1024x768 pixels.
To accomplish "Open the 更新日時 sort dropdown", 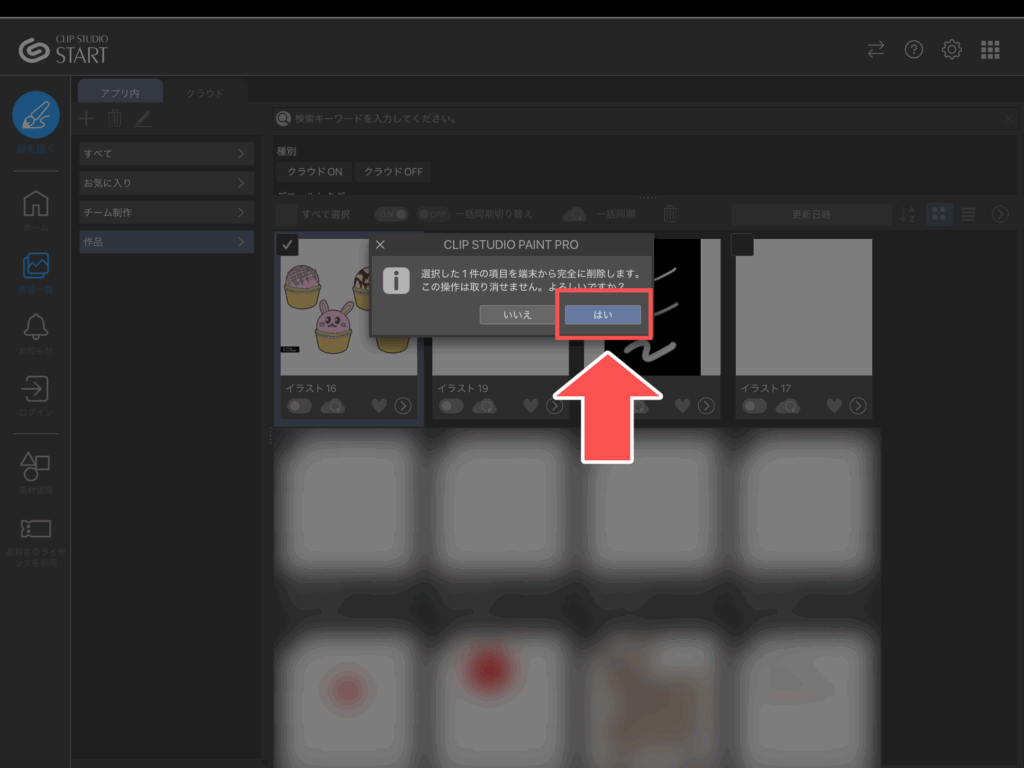I will [x=810, y=214].
